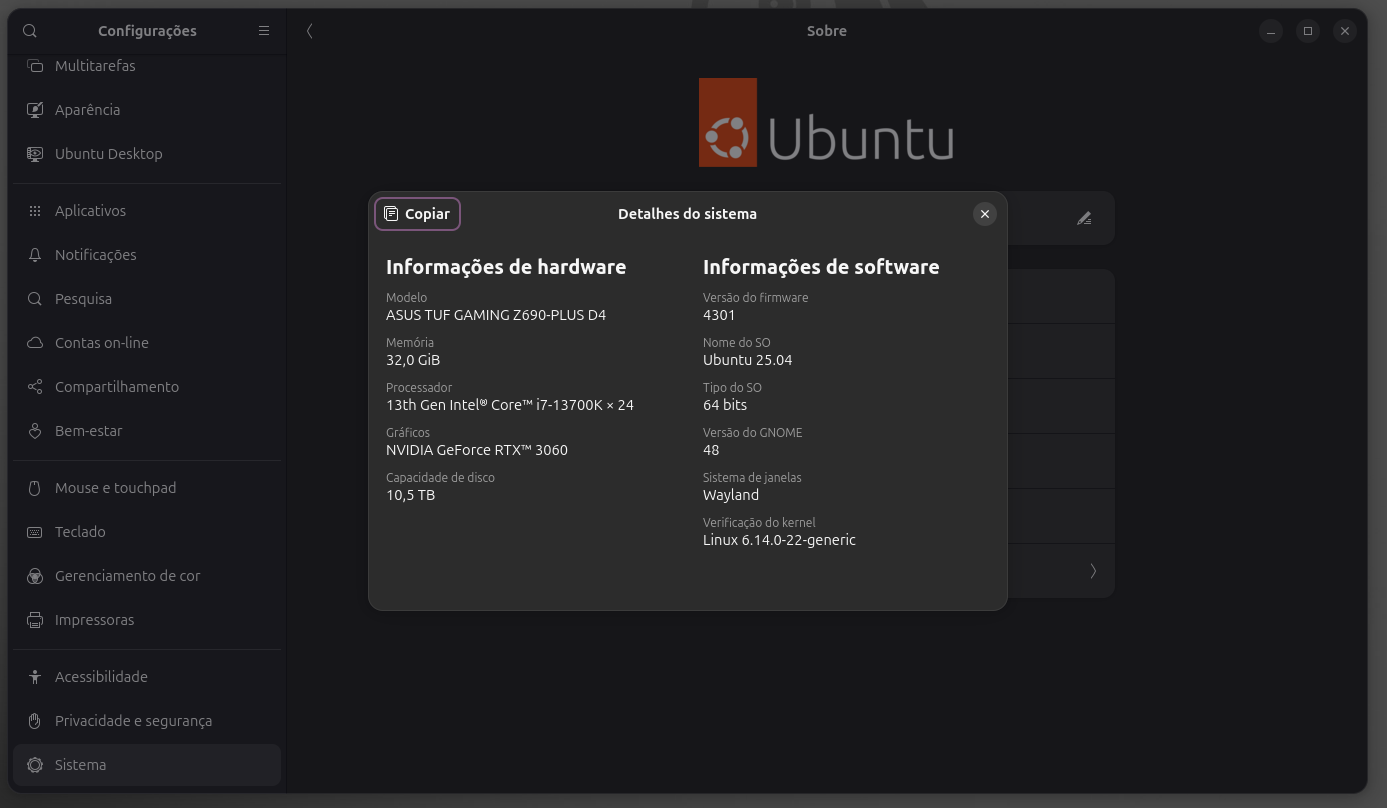The image size is (1387, 808).
Task: Open the hamburger menu in sidebar header
Action: 264,31
